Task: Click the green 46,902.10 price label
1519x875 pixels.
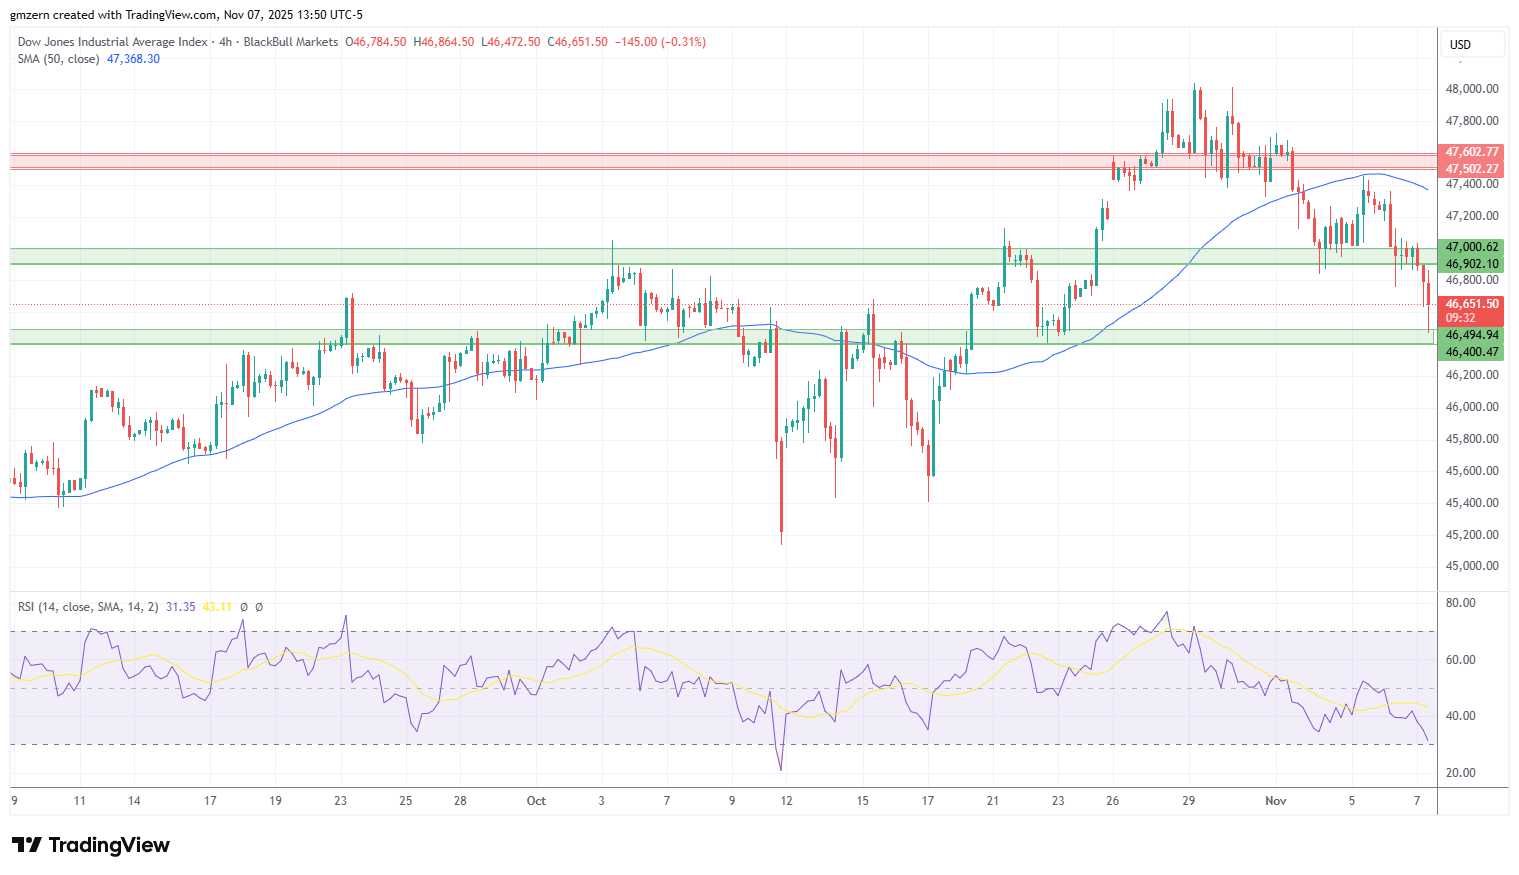Action: (1472, 264)
